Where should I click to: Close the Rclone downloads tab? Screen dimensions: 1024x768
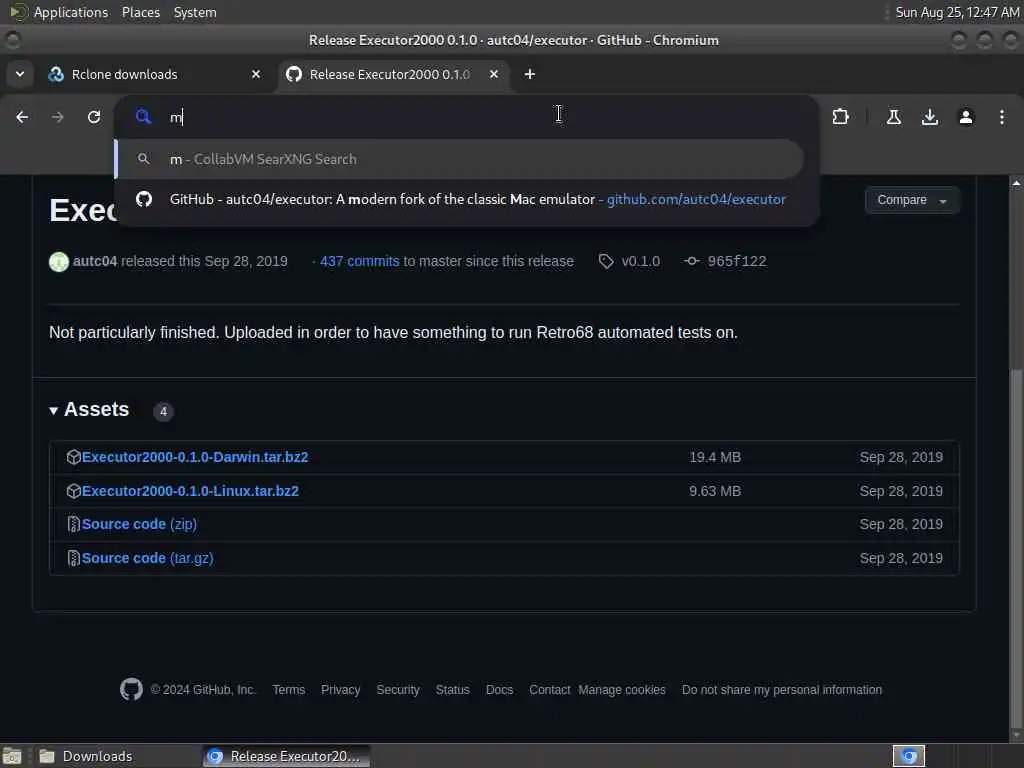click(256, 74)
